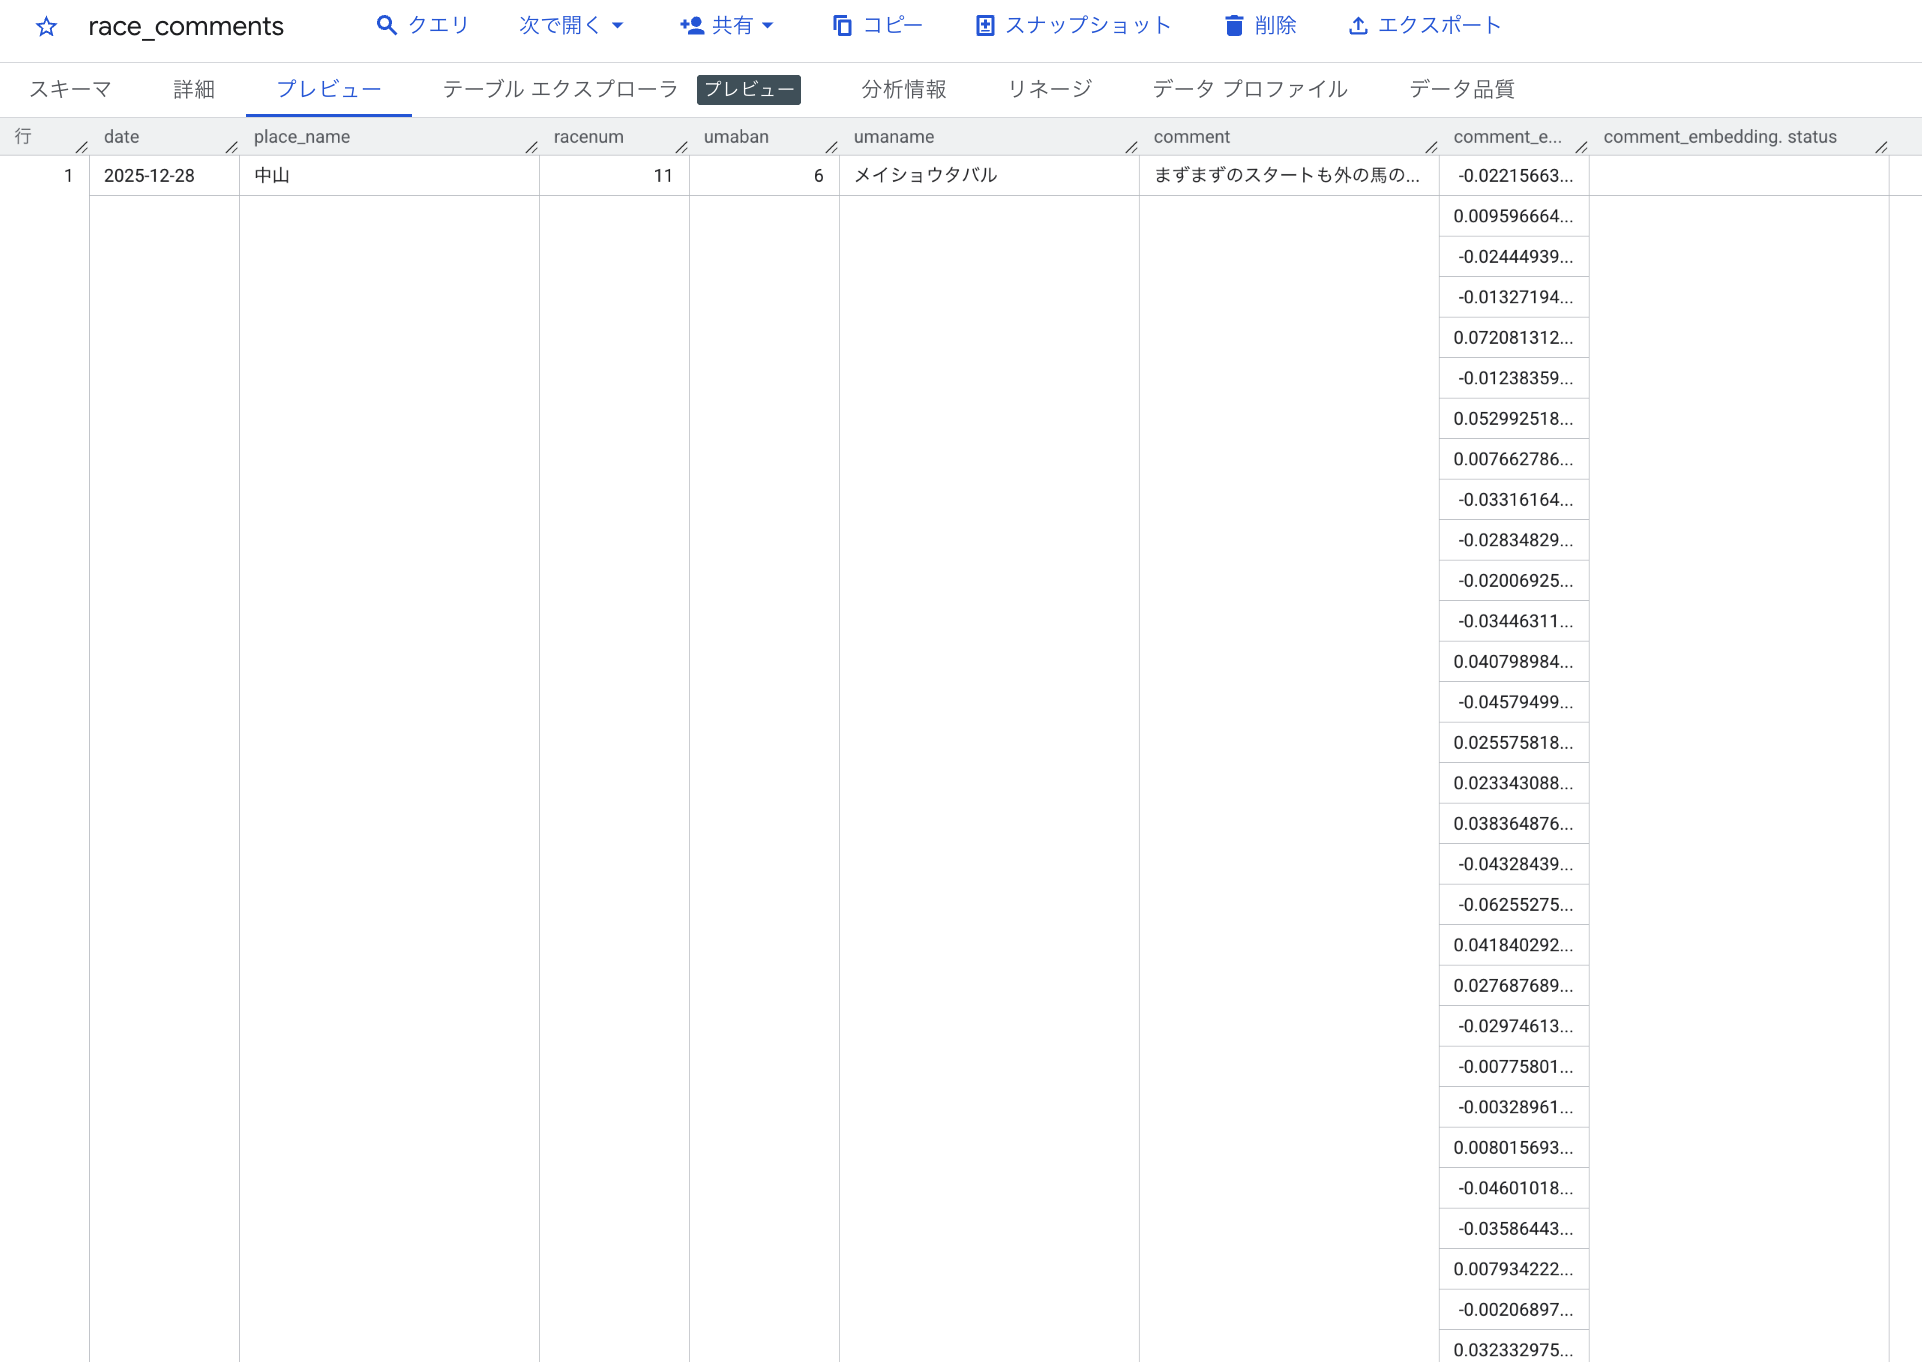Viewport: 1922px width, 1362px height.
Task: Open the 次で開く dropdown
Action: 571,25
